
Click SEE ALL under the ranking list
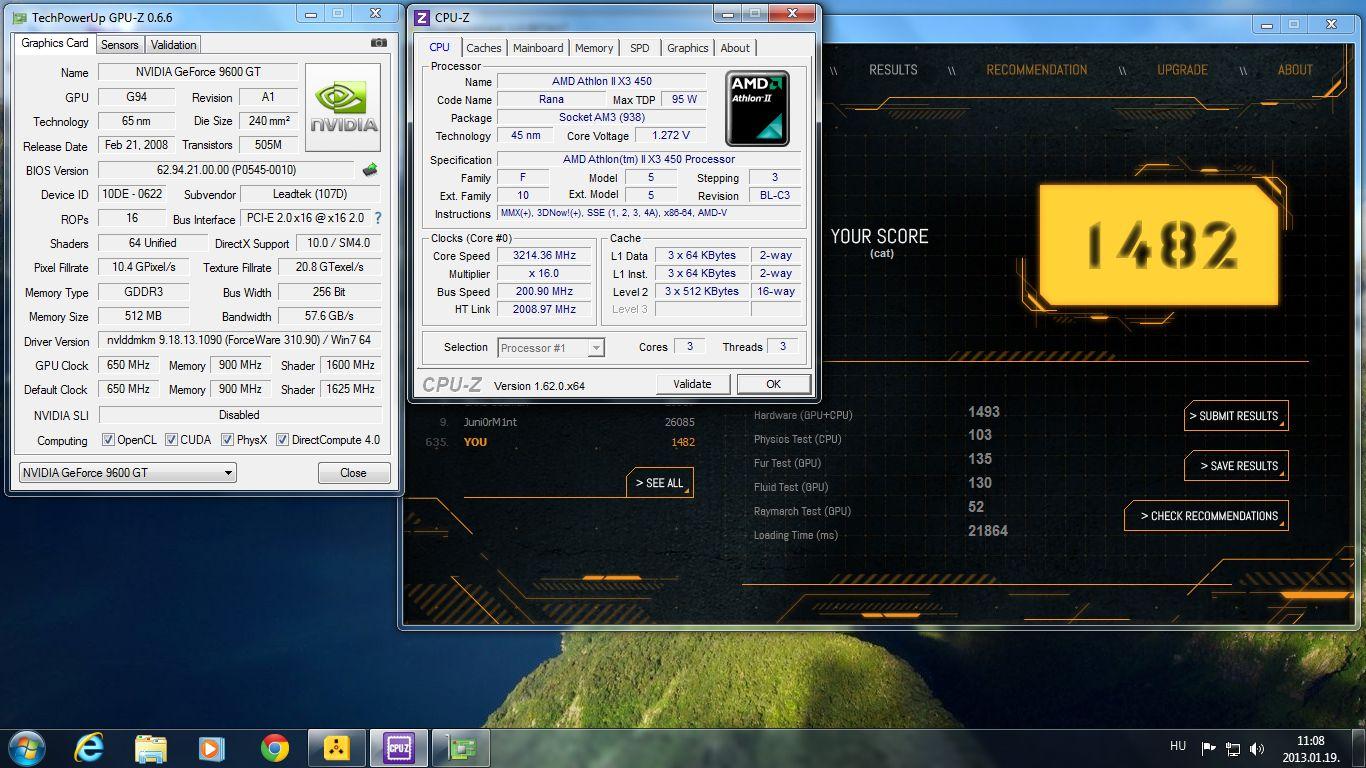point(659,483)
